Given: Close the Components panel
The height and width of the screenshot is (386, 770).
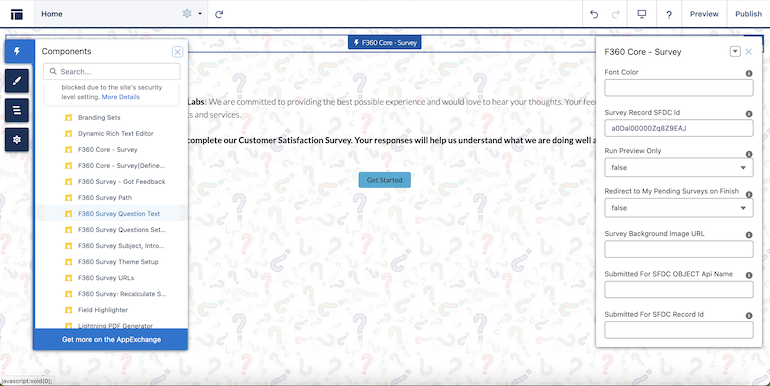Looking at the screenshot, I should tap(177, 52).
